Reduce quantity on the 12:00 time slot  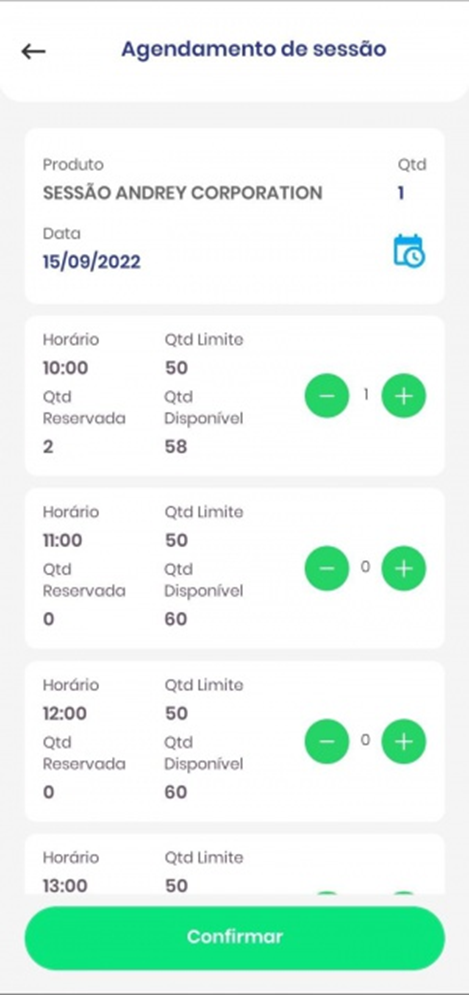click(327, 741)
